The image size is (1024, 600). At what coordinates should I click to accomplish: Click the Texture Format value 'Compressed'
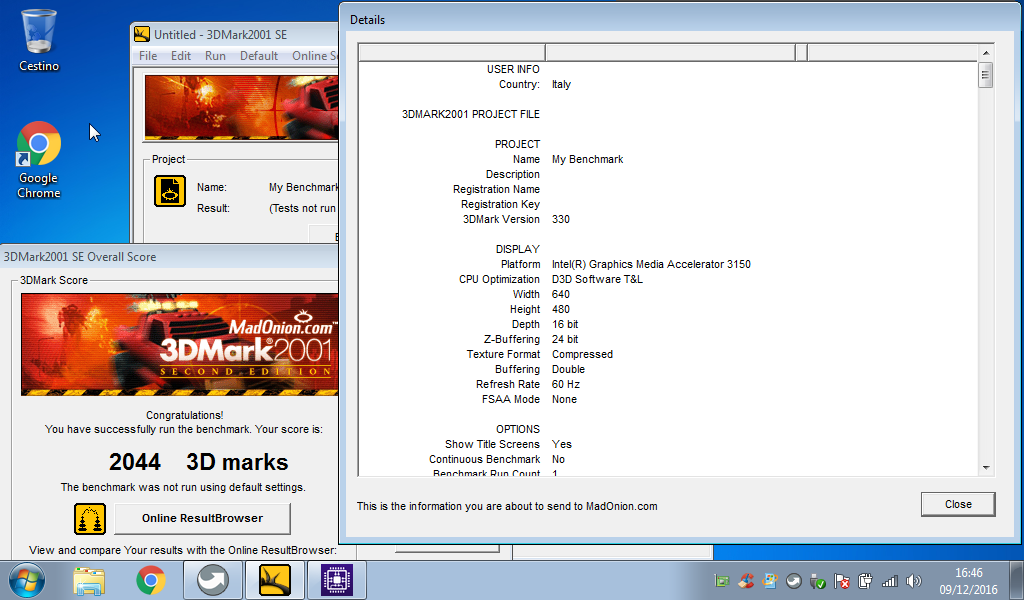pyautogui.click(x=582, y=355)
